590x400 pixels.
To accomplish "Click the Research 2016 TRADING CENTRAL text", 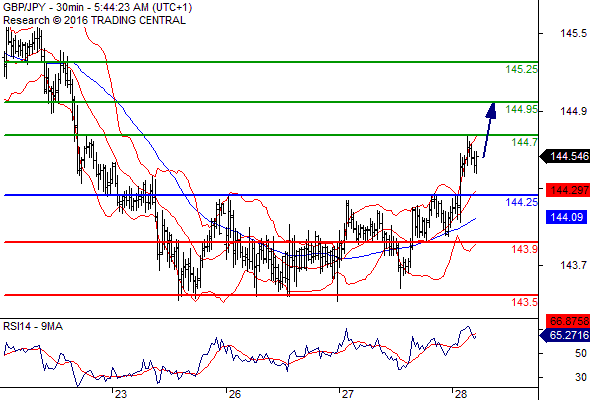I will point(94,20).
